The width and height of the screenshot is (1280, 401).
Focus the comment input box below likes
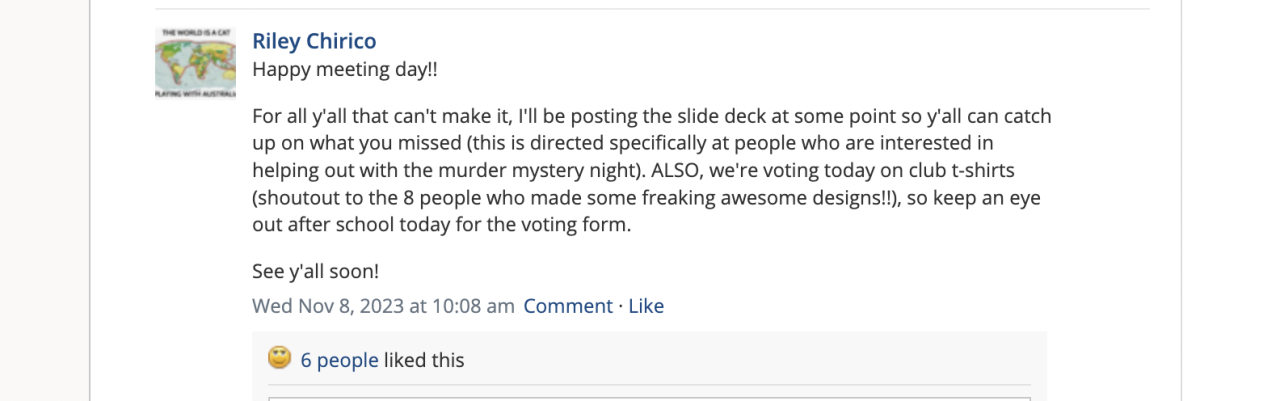tap(648, 397)
